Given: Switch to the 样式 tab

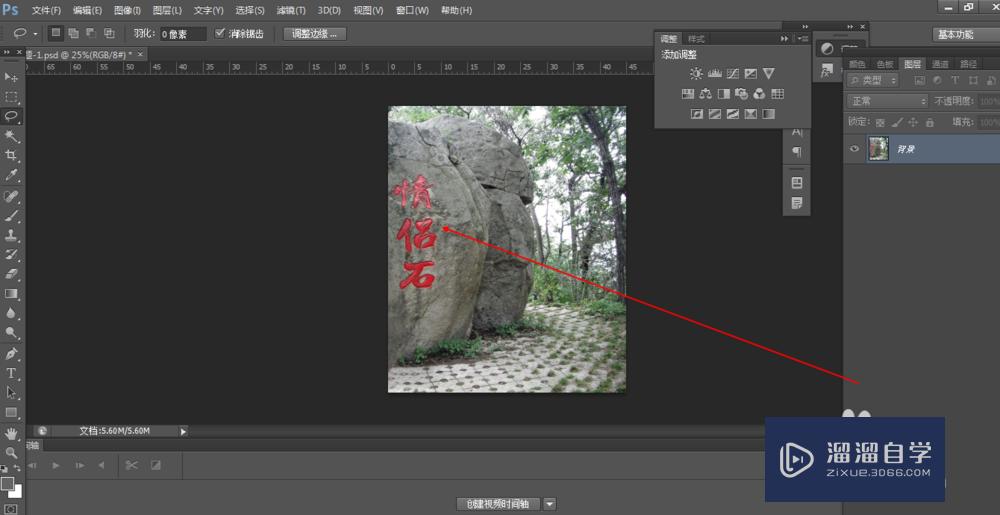Looking at the screenshot, I should [696, 39].
